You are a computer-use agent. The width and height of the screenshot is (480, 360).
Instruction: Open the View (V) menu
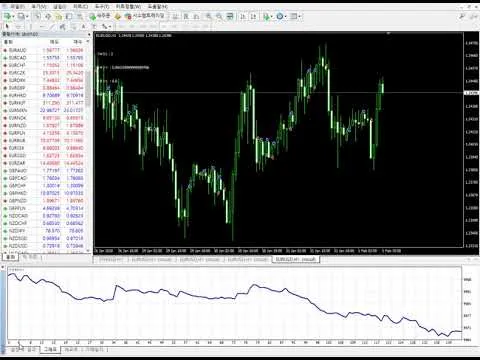(x=39, y=7)
